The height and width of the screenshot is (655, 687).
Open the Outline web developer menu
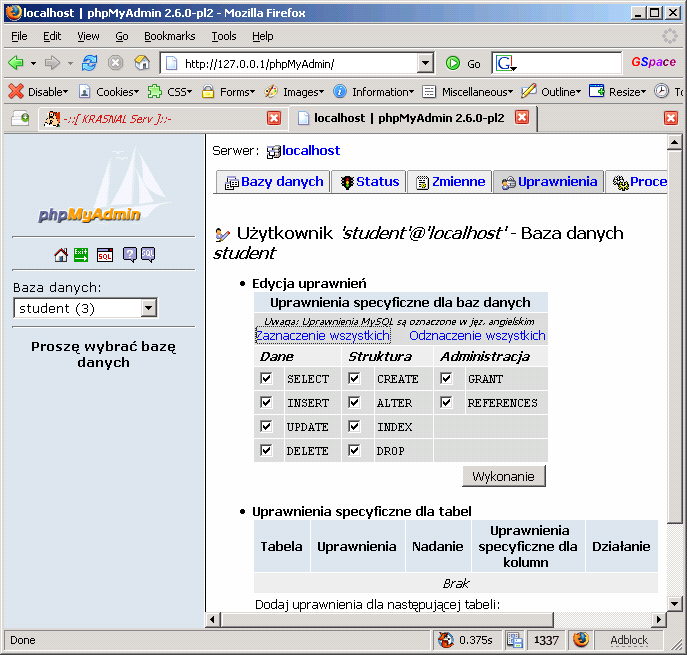coord(551,92)
